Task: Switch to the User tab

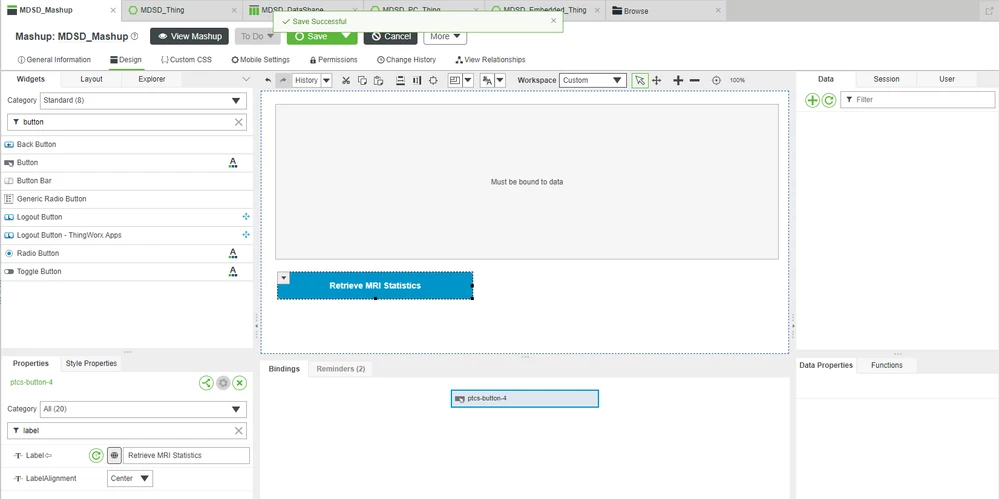Action: coord(947,79)
